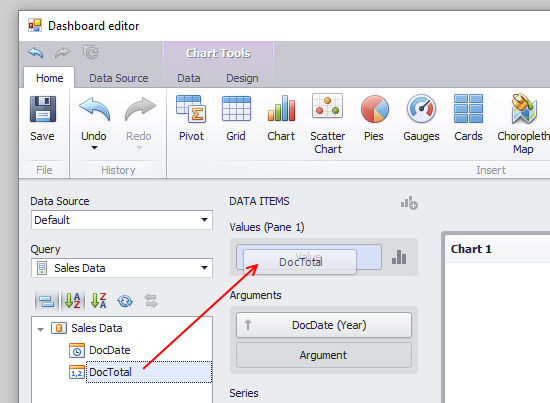Toggle descending Z-A field sort
This screenshot has width=550, height=403.
[x=99, y=301]
